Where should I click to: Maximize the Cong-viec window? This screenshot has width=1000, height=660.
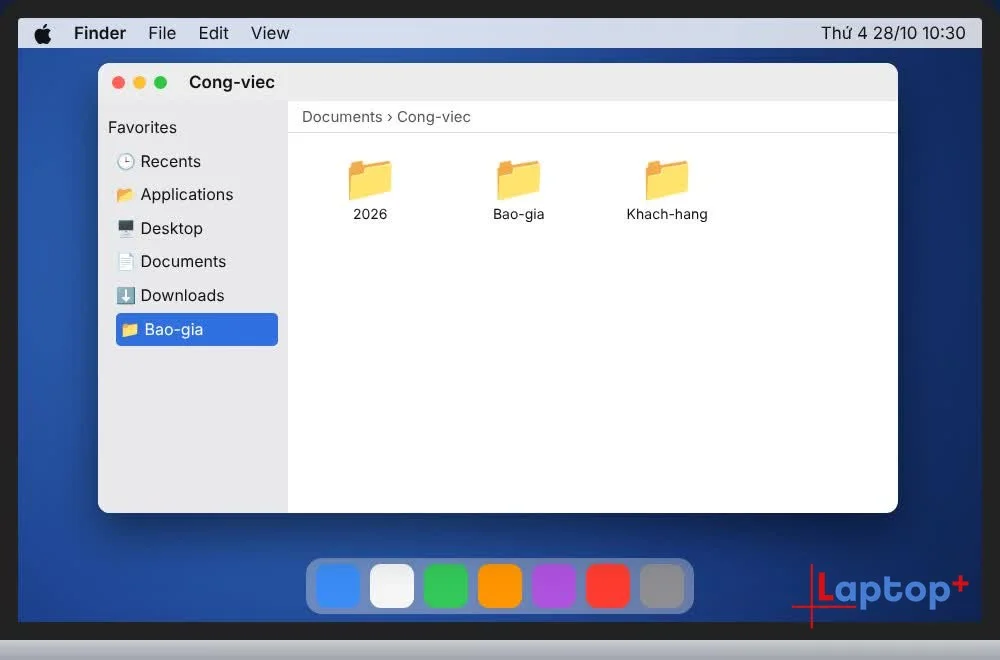coord(161,82)
